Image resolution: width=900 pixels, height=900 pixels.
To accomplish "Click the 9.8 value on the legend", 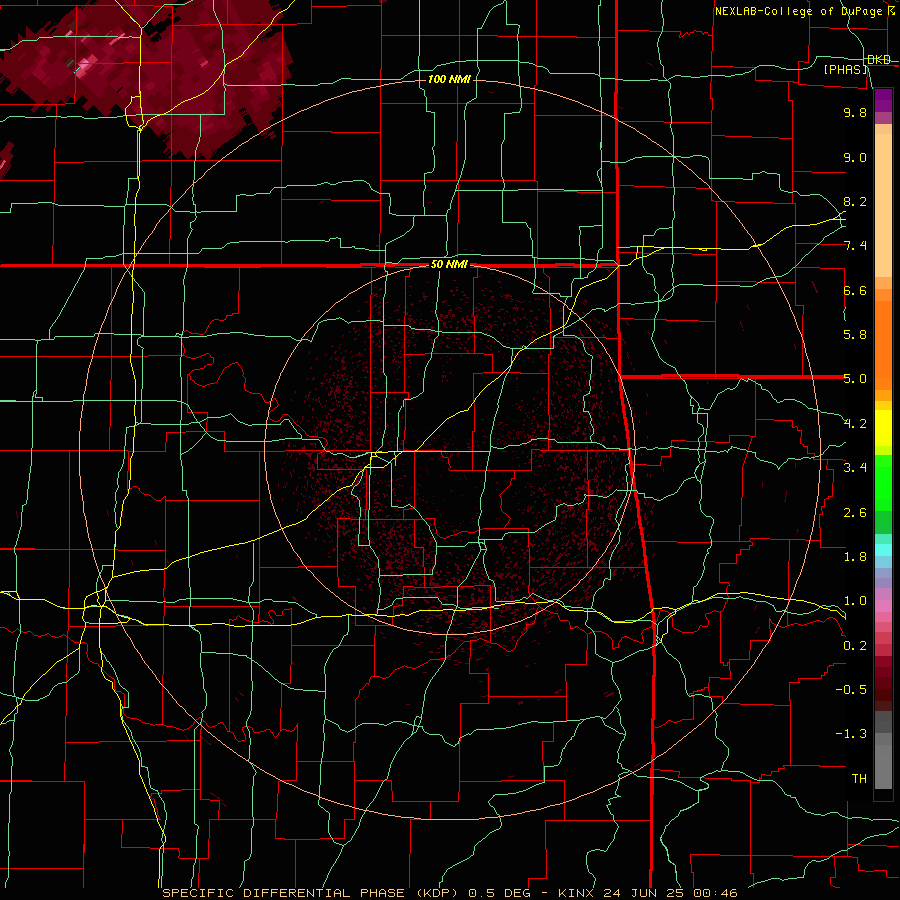I will [855, 112].
